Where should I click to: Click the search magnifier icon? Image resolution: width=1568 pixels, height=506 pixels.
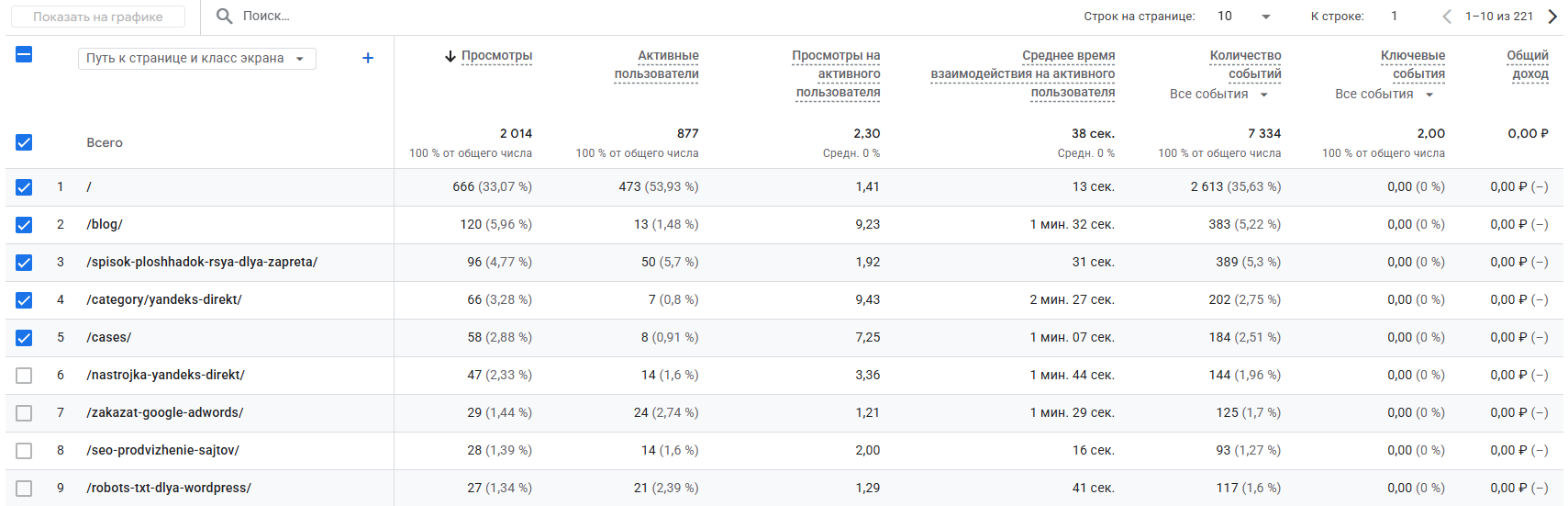[224, 16]
